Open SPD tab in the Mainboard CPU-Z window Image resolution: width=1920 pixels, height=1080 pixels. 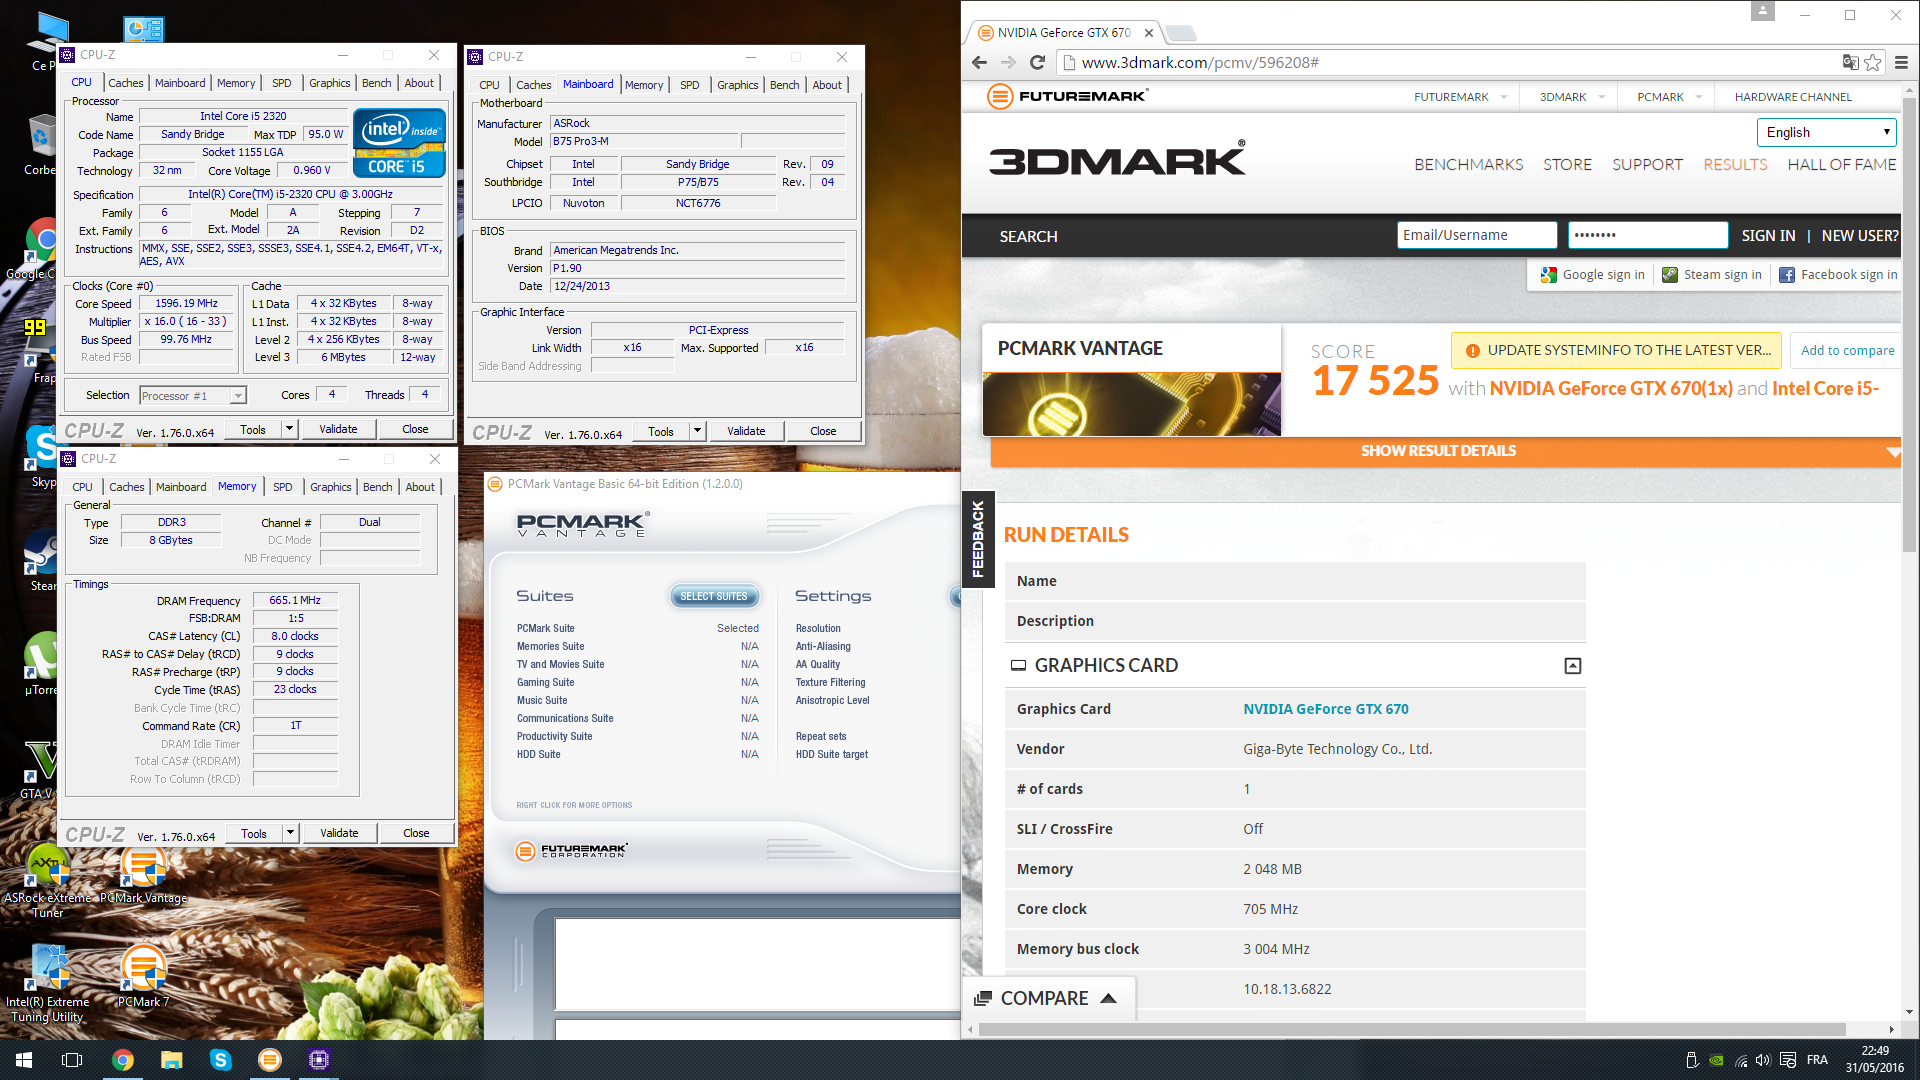coord(690,85)
